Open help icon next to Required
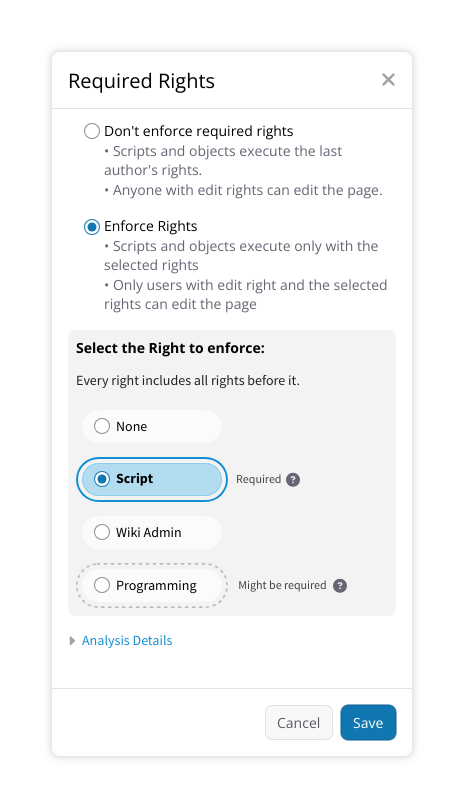Viewport: 464px width, 808px height. (x=293, y=480)
